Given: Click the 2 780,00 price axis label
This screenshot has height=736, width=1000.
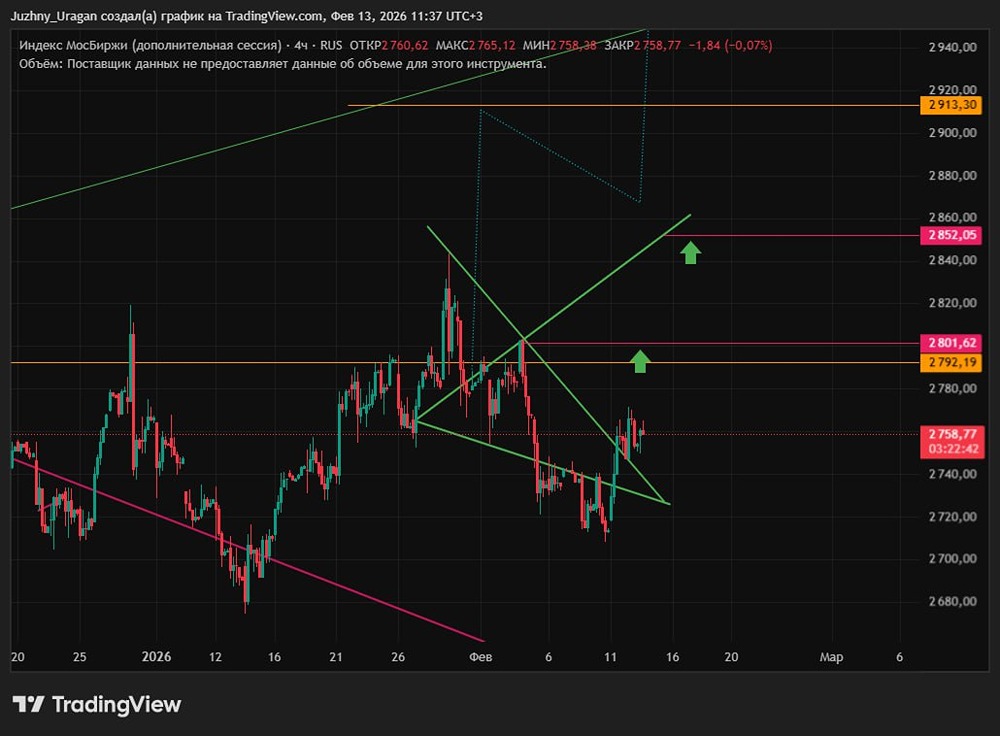Looking at the screenshot, I should pyautogui.click(x=952, y=388).
